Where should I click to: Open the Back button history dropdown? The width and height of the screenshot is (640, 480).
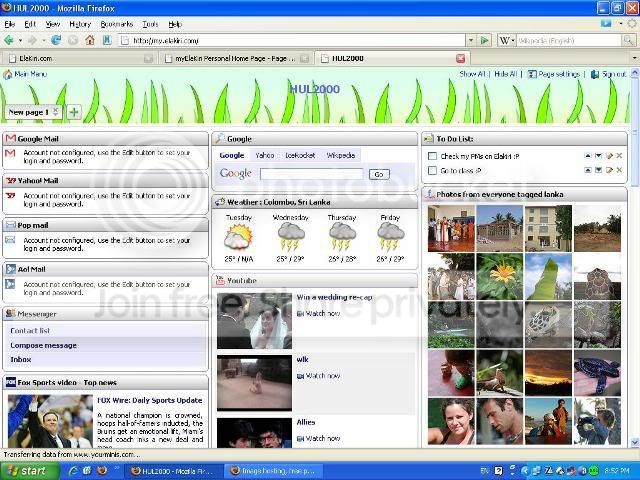[x=20, y=40]
